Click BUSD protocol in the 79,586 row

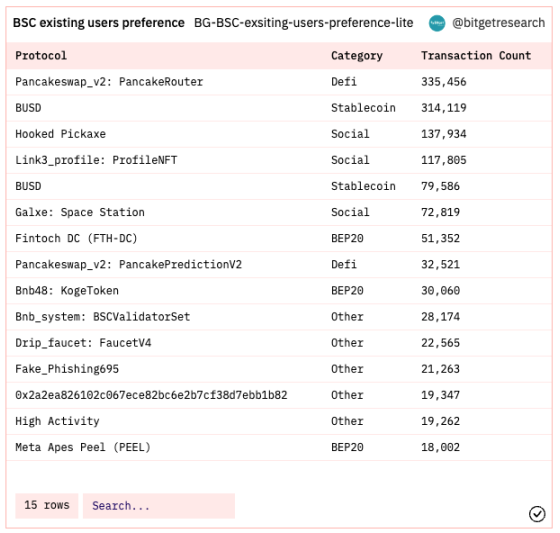click(x=28, y=186)
